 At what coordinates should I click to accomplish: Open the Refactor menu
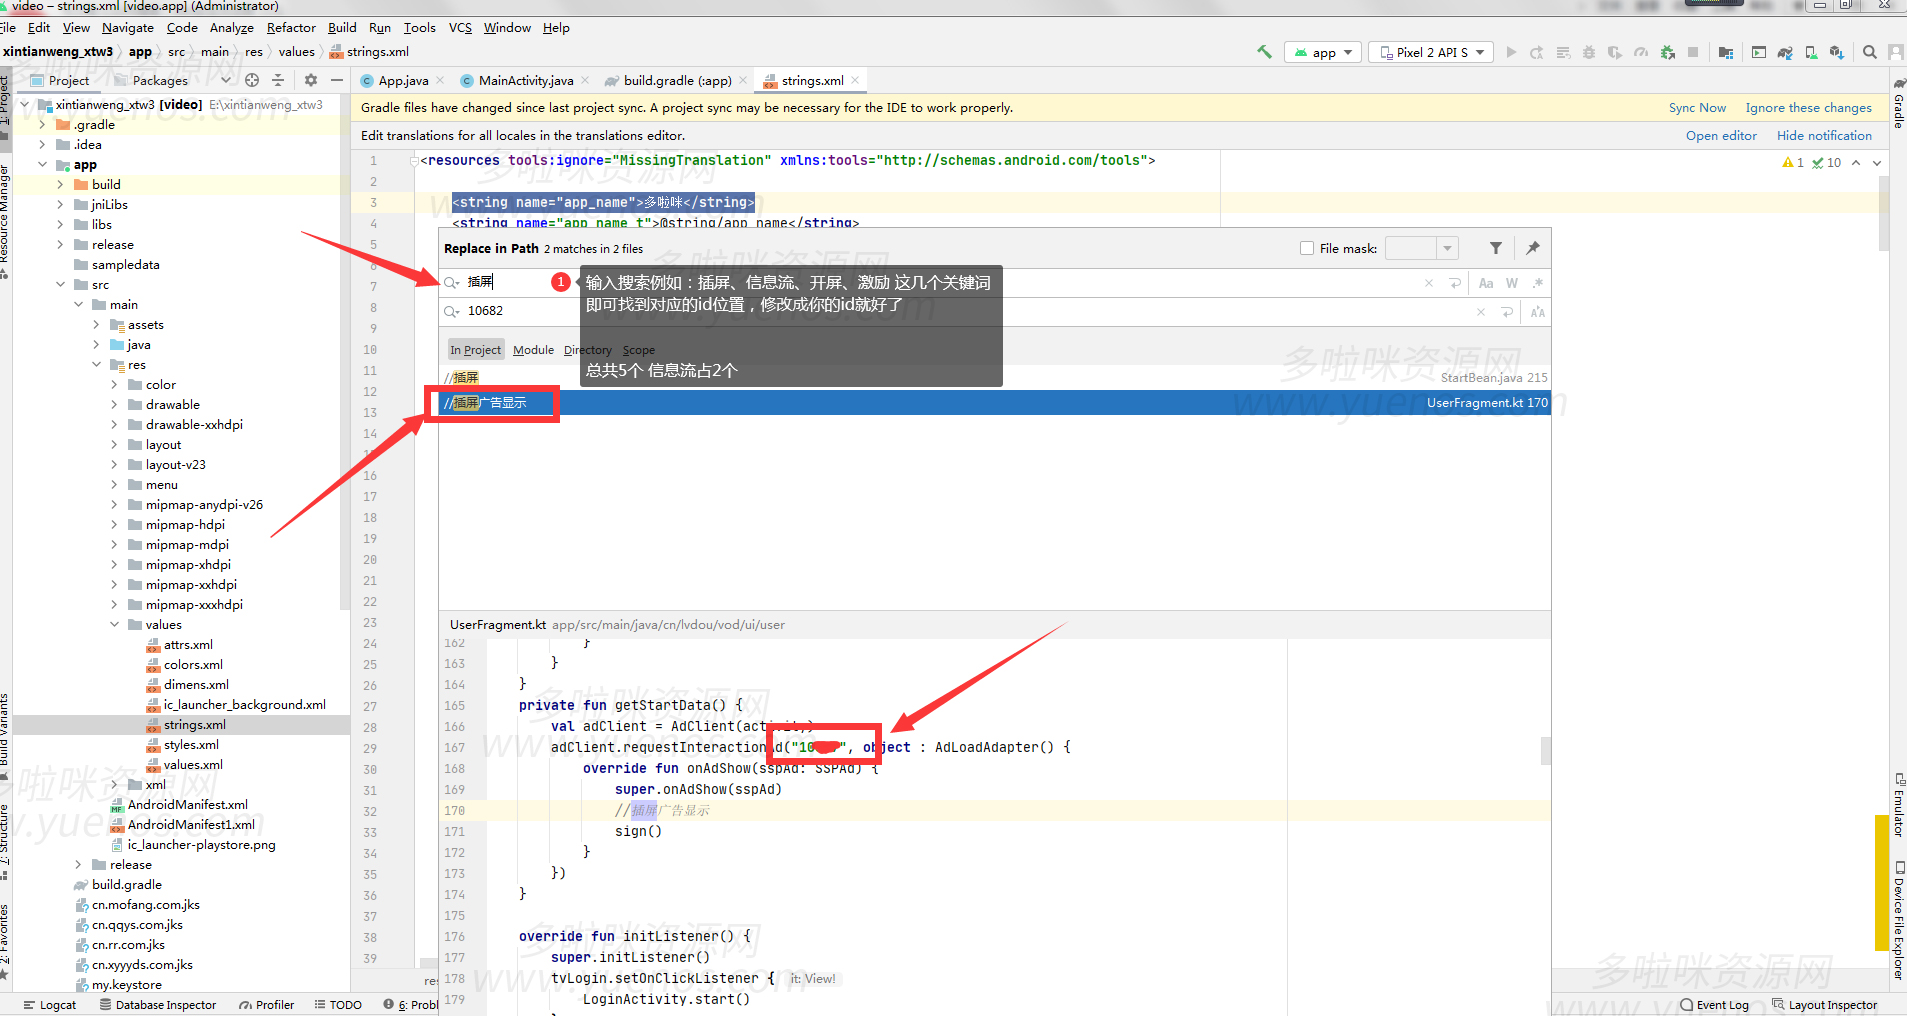point(290,28)
